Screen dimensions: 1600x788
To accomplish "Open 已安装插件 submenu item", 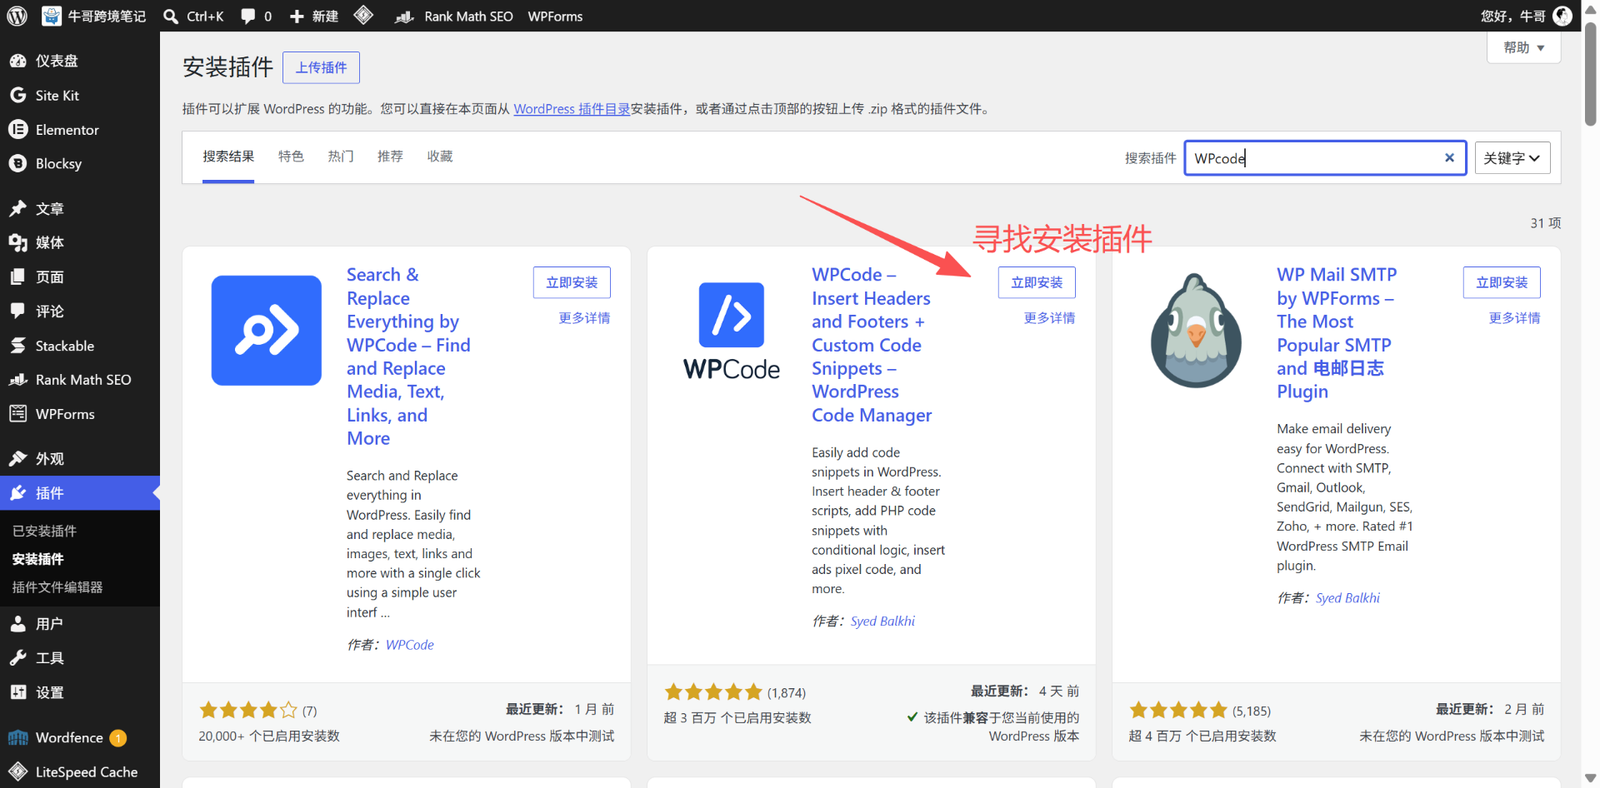I will tap(44, 531).
